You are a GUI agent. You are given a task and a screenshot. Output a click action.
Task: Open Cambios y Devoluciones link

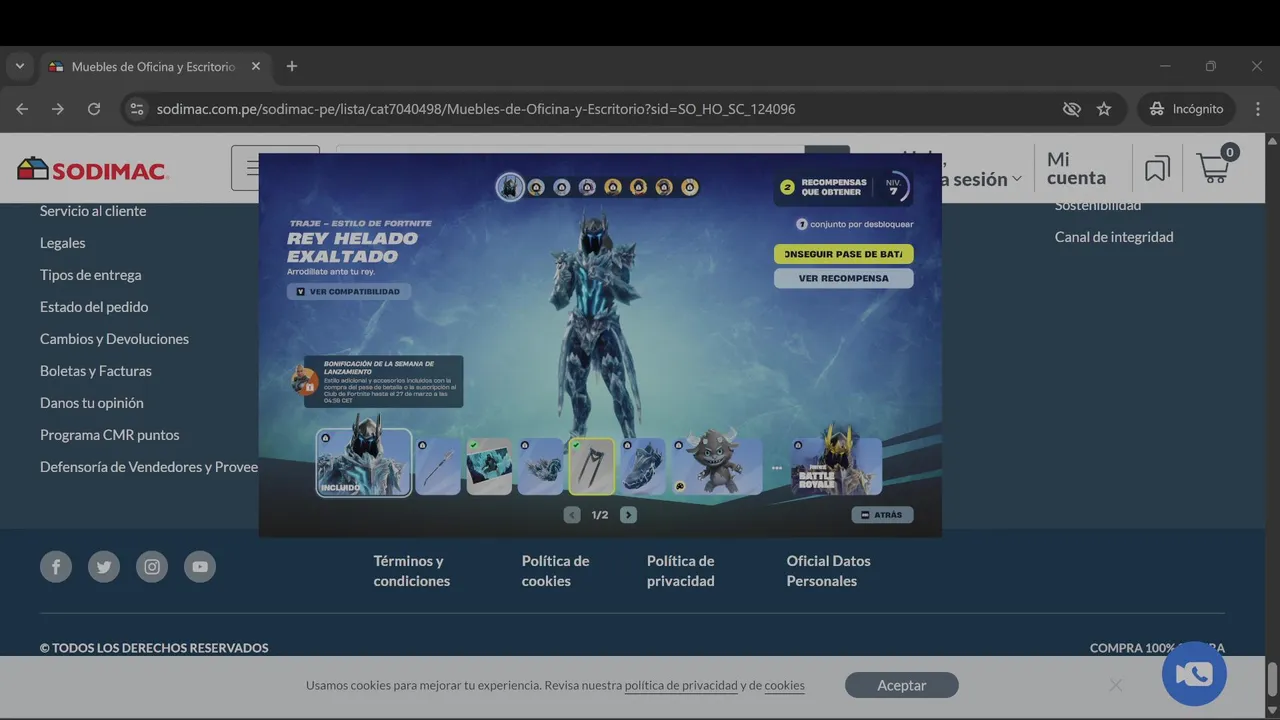[114, 339]
